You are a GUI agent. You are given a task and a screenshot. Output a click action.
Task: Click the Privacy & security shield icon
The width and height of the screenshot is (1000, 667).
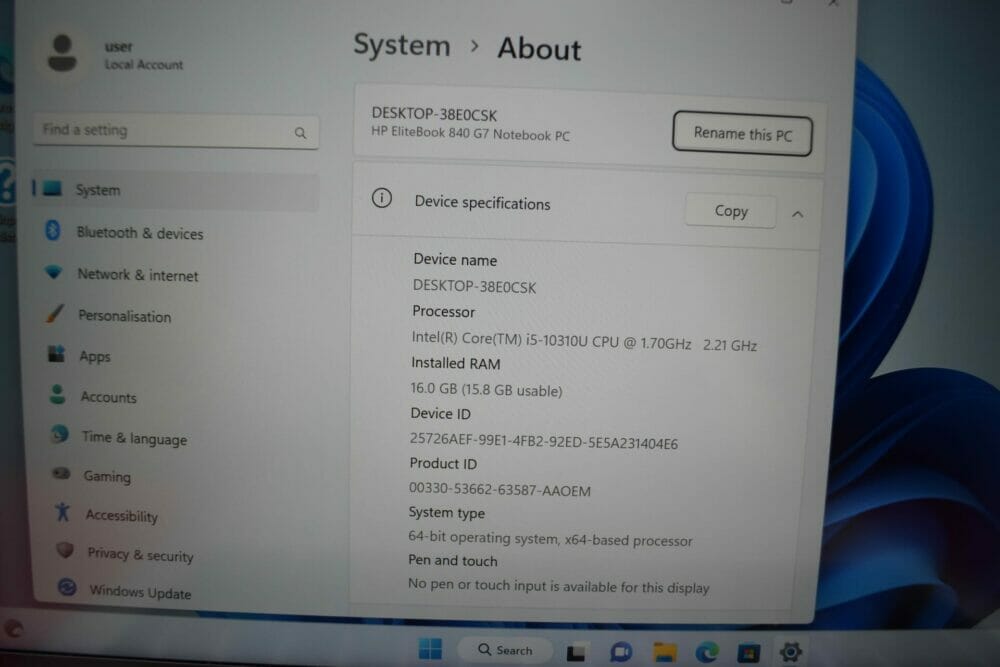coord(65,550)
